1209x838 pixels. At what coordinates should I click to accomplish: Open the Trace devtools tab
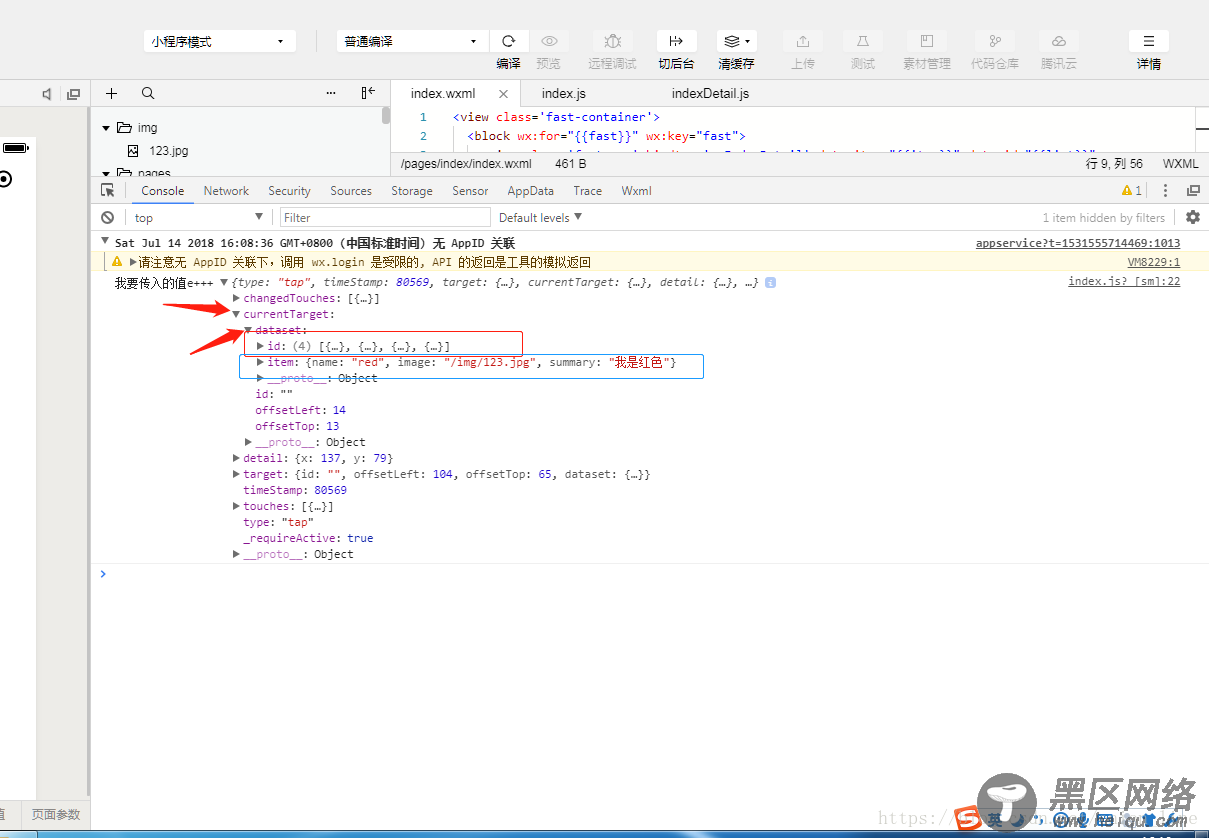pyautogui.click(x=588, y=191)
